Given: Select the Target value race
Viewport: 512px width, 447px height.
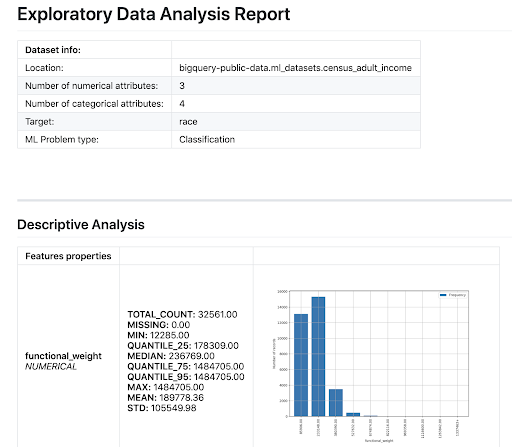Looking at the screenshot, I should pos(188,122).
